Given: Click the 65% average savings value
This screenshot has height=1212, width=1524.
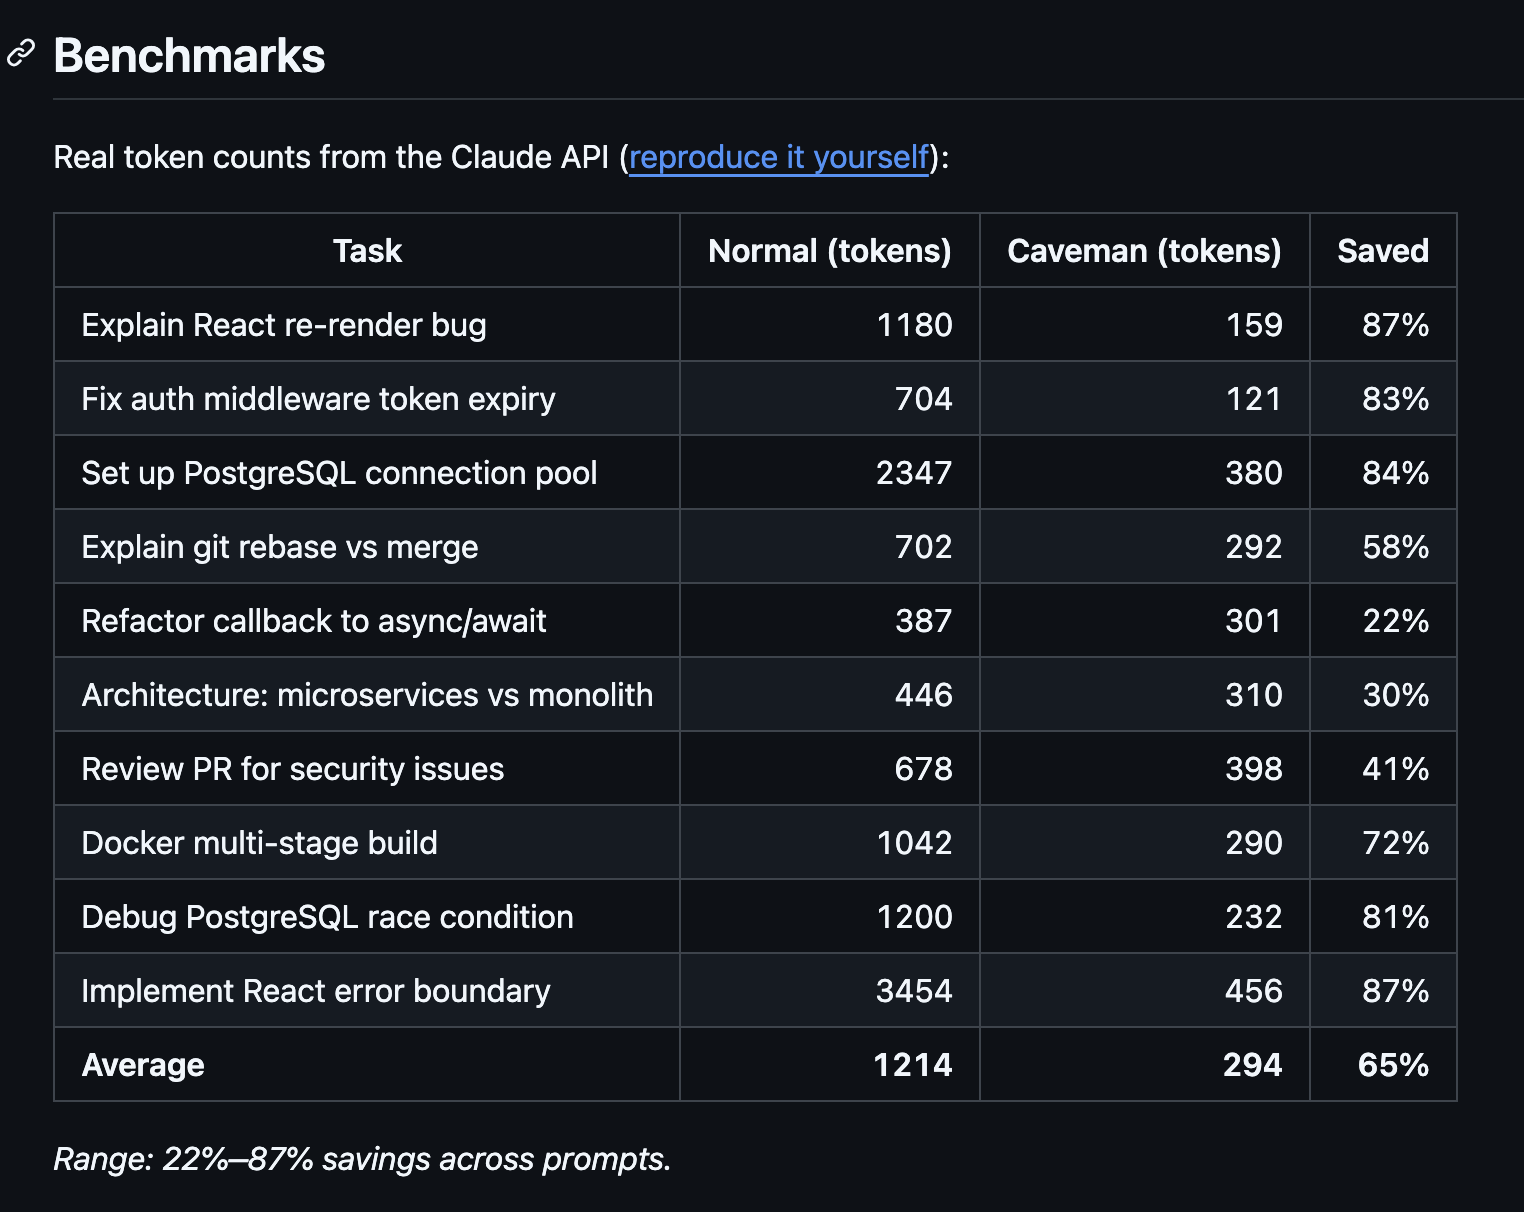Looking at the screenshot, I should pyautogui.click(x=1392, y=1065).
